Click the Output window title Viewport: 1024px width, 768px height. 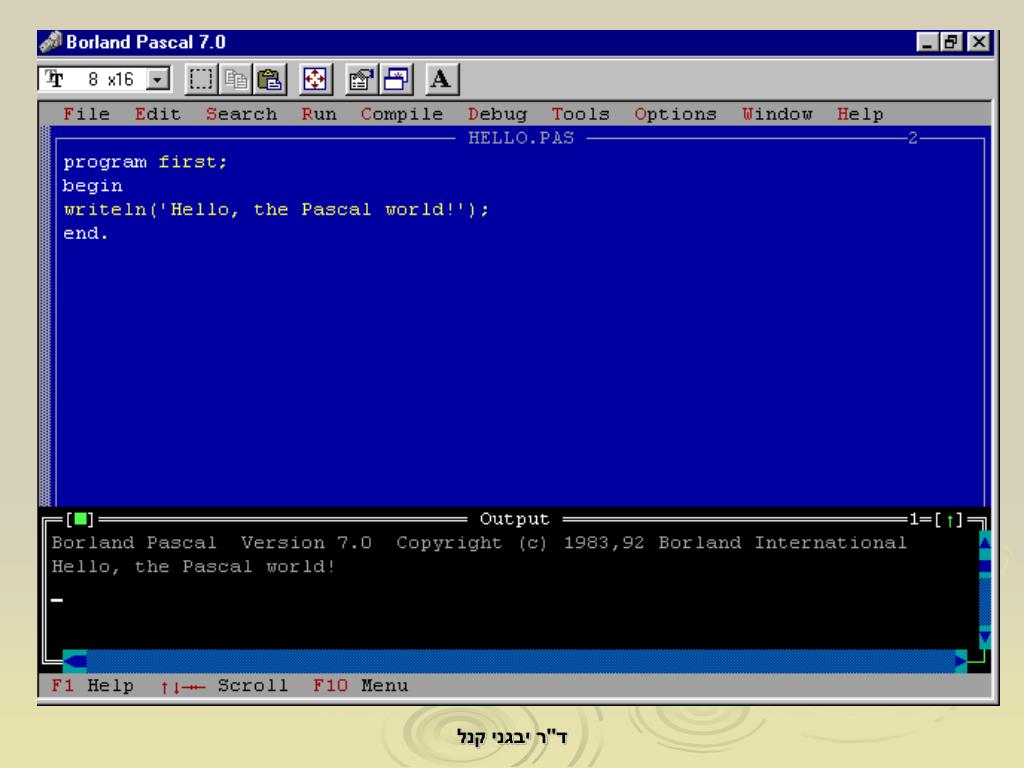coord(514,519)
